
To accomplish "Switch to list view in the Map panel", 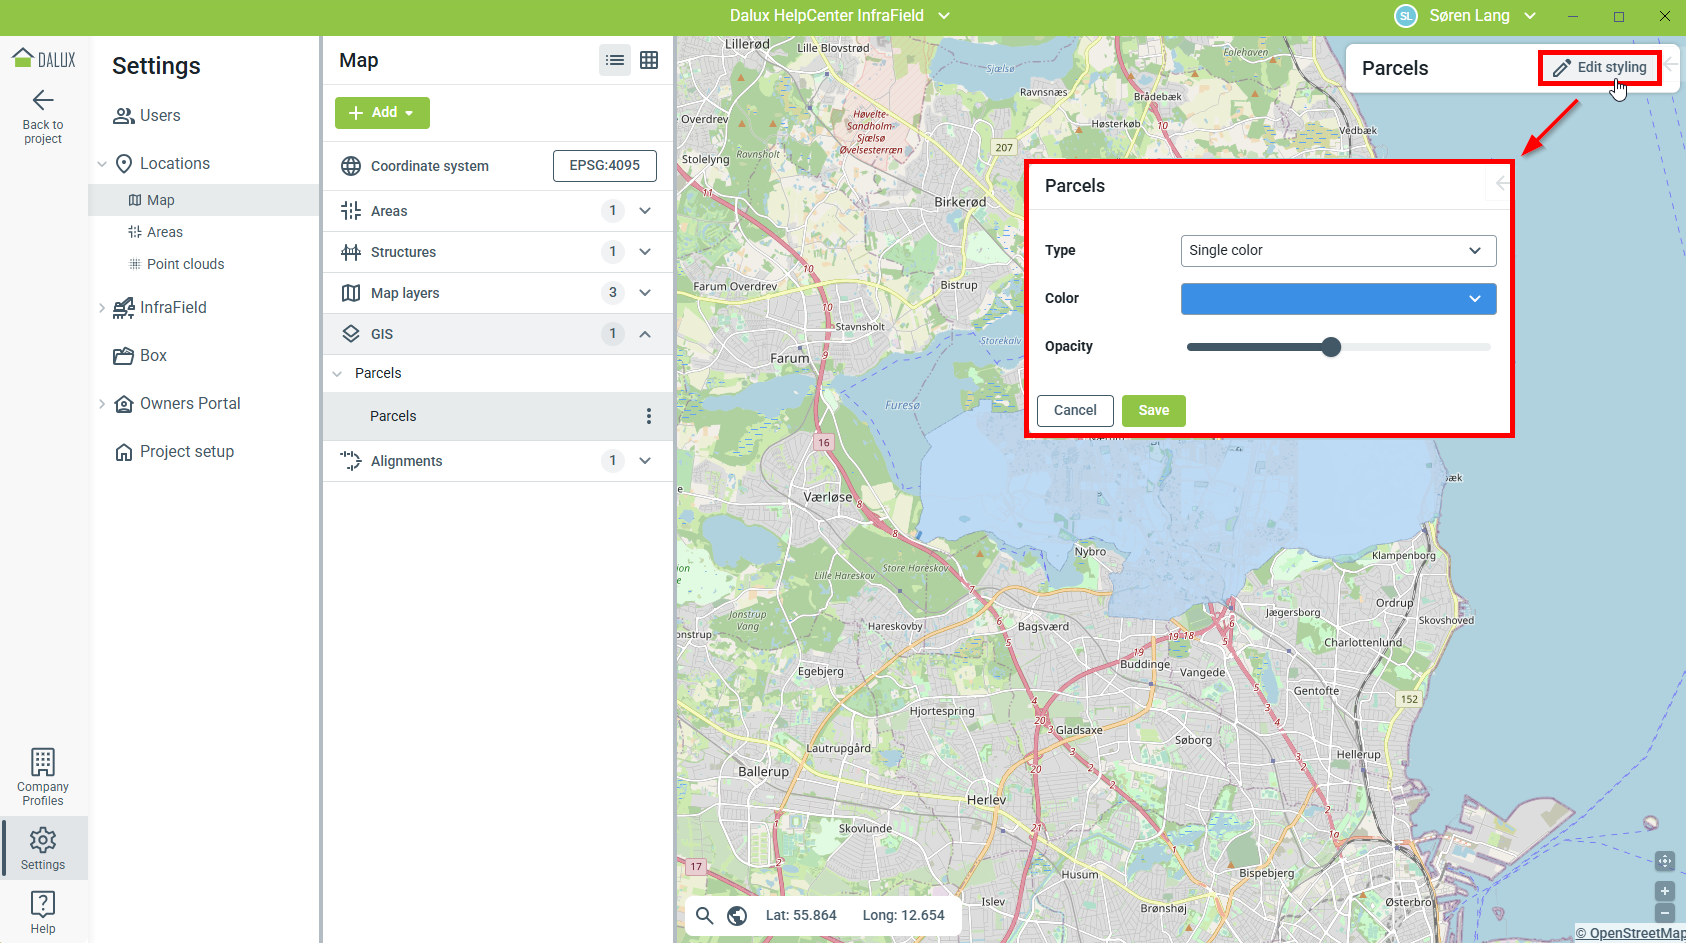I will coord(615,60).
